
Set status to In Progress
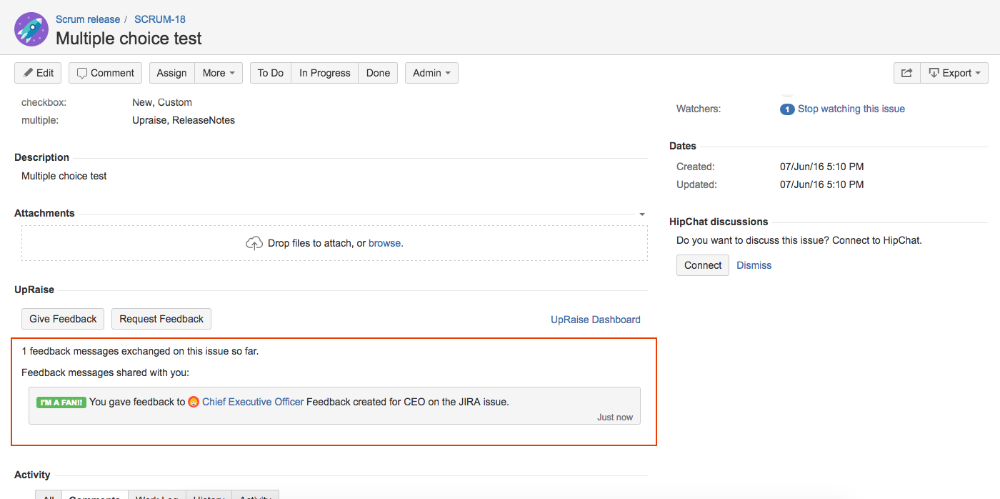(x=325, y=73)
